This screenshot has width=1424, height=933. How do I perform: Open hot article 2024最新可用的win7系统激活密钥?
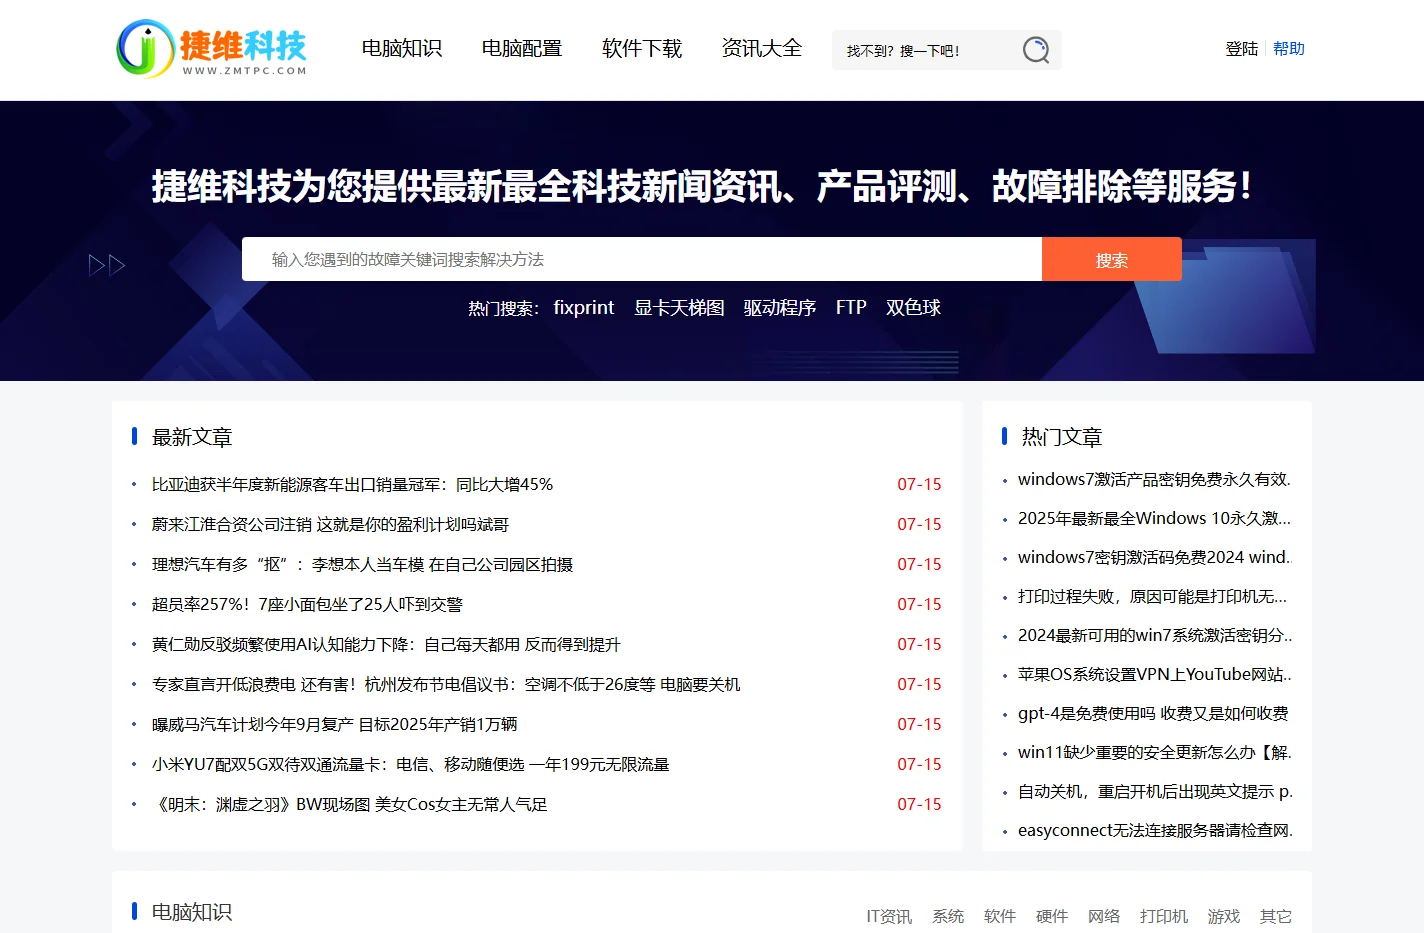click(1155, 635)
